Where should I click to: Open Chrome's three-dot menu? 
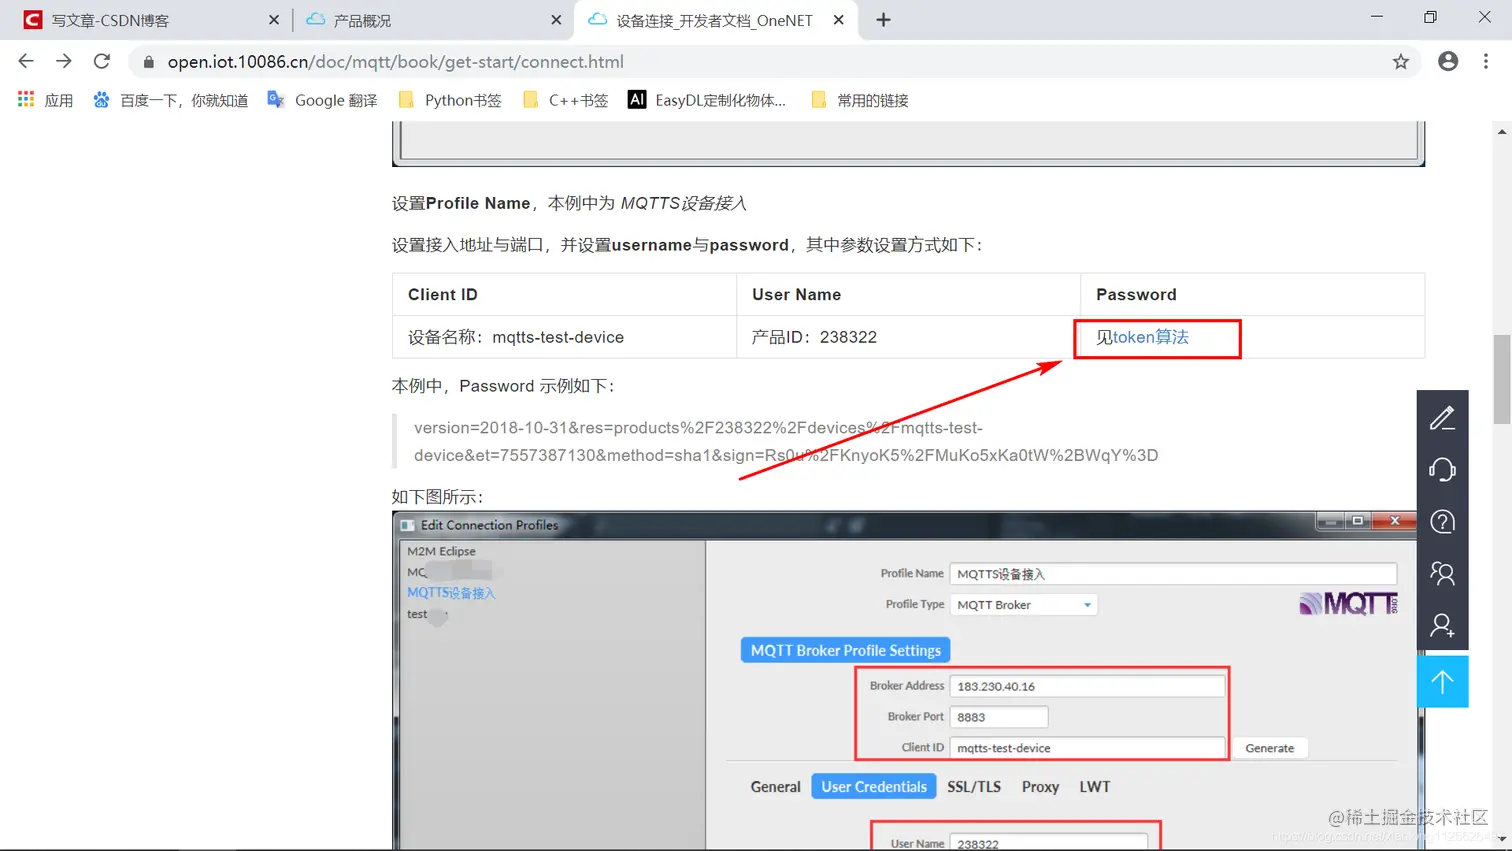[x=1486, y=61]
